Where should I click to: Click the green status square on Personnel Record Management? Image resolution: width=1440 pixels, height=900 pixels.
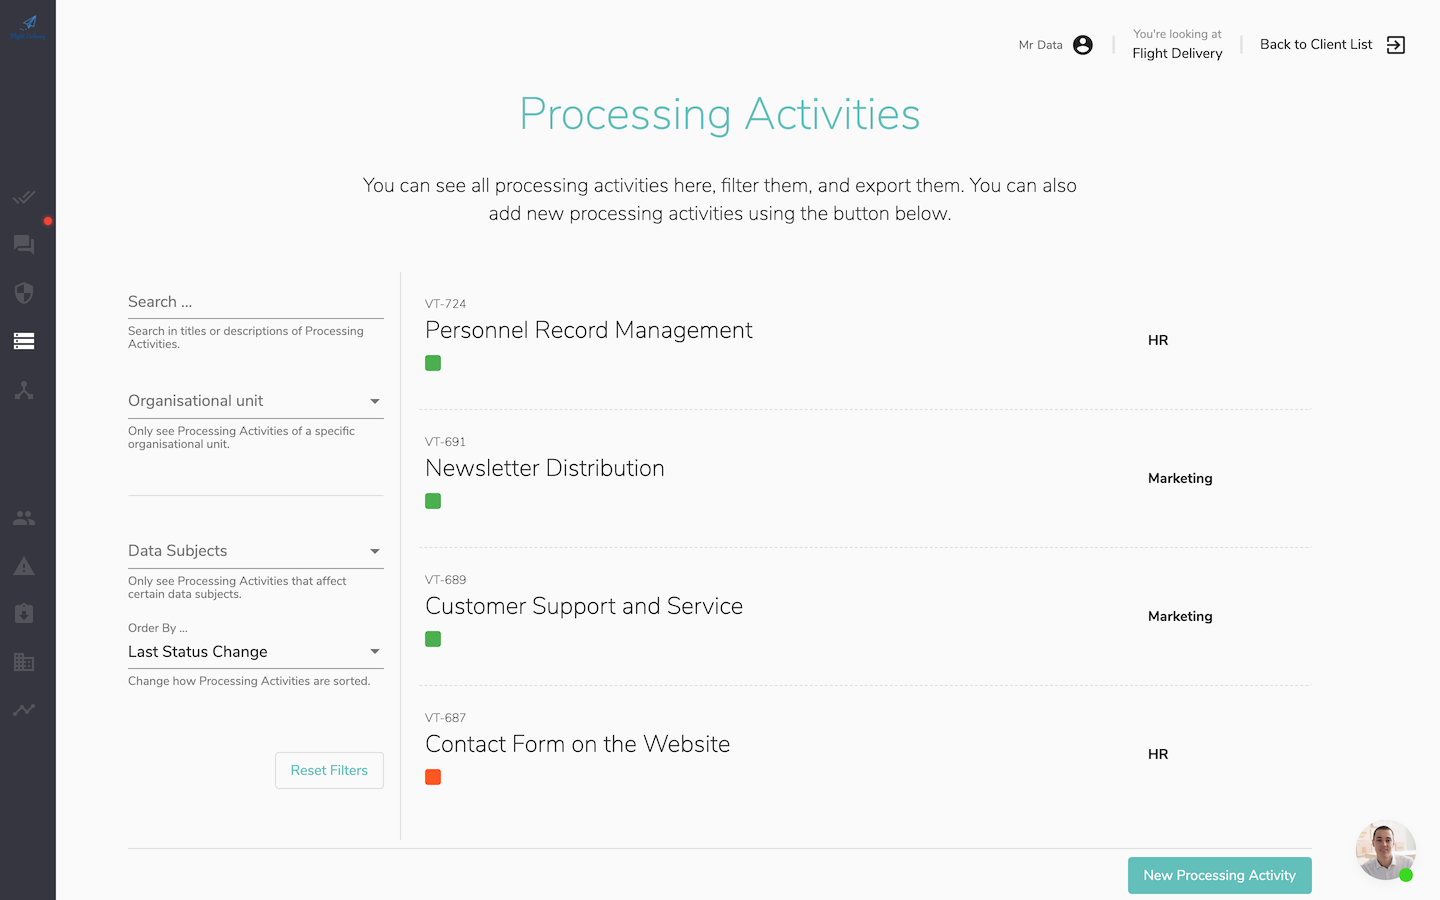point(433,363)
